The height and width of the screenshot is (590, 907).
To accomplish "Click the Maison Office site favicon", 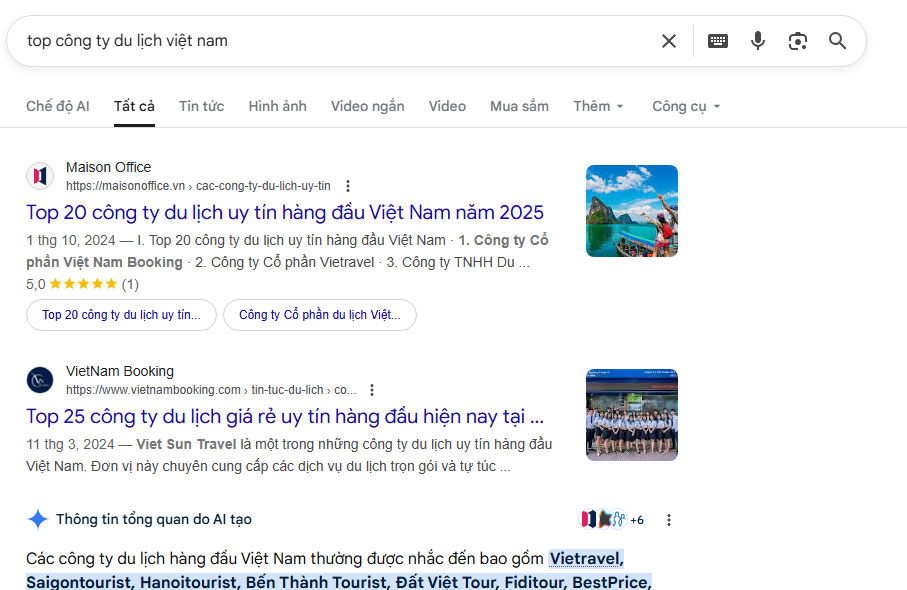I will click(40, 175).
